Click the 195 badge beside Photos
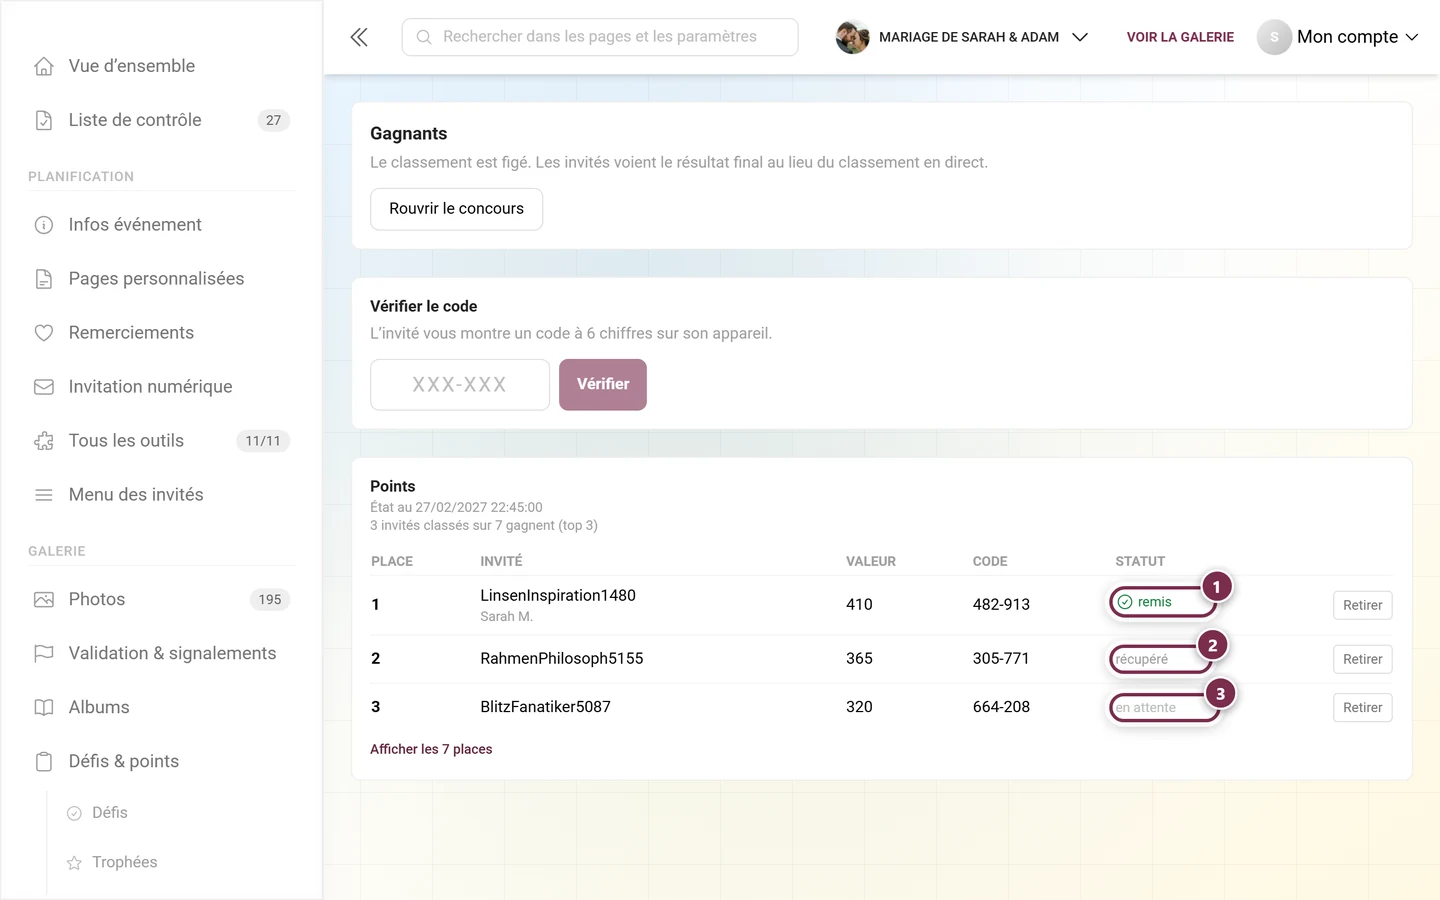 click(270, 600)
